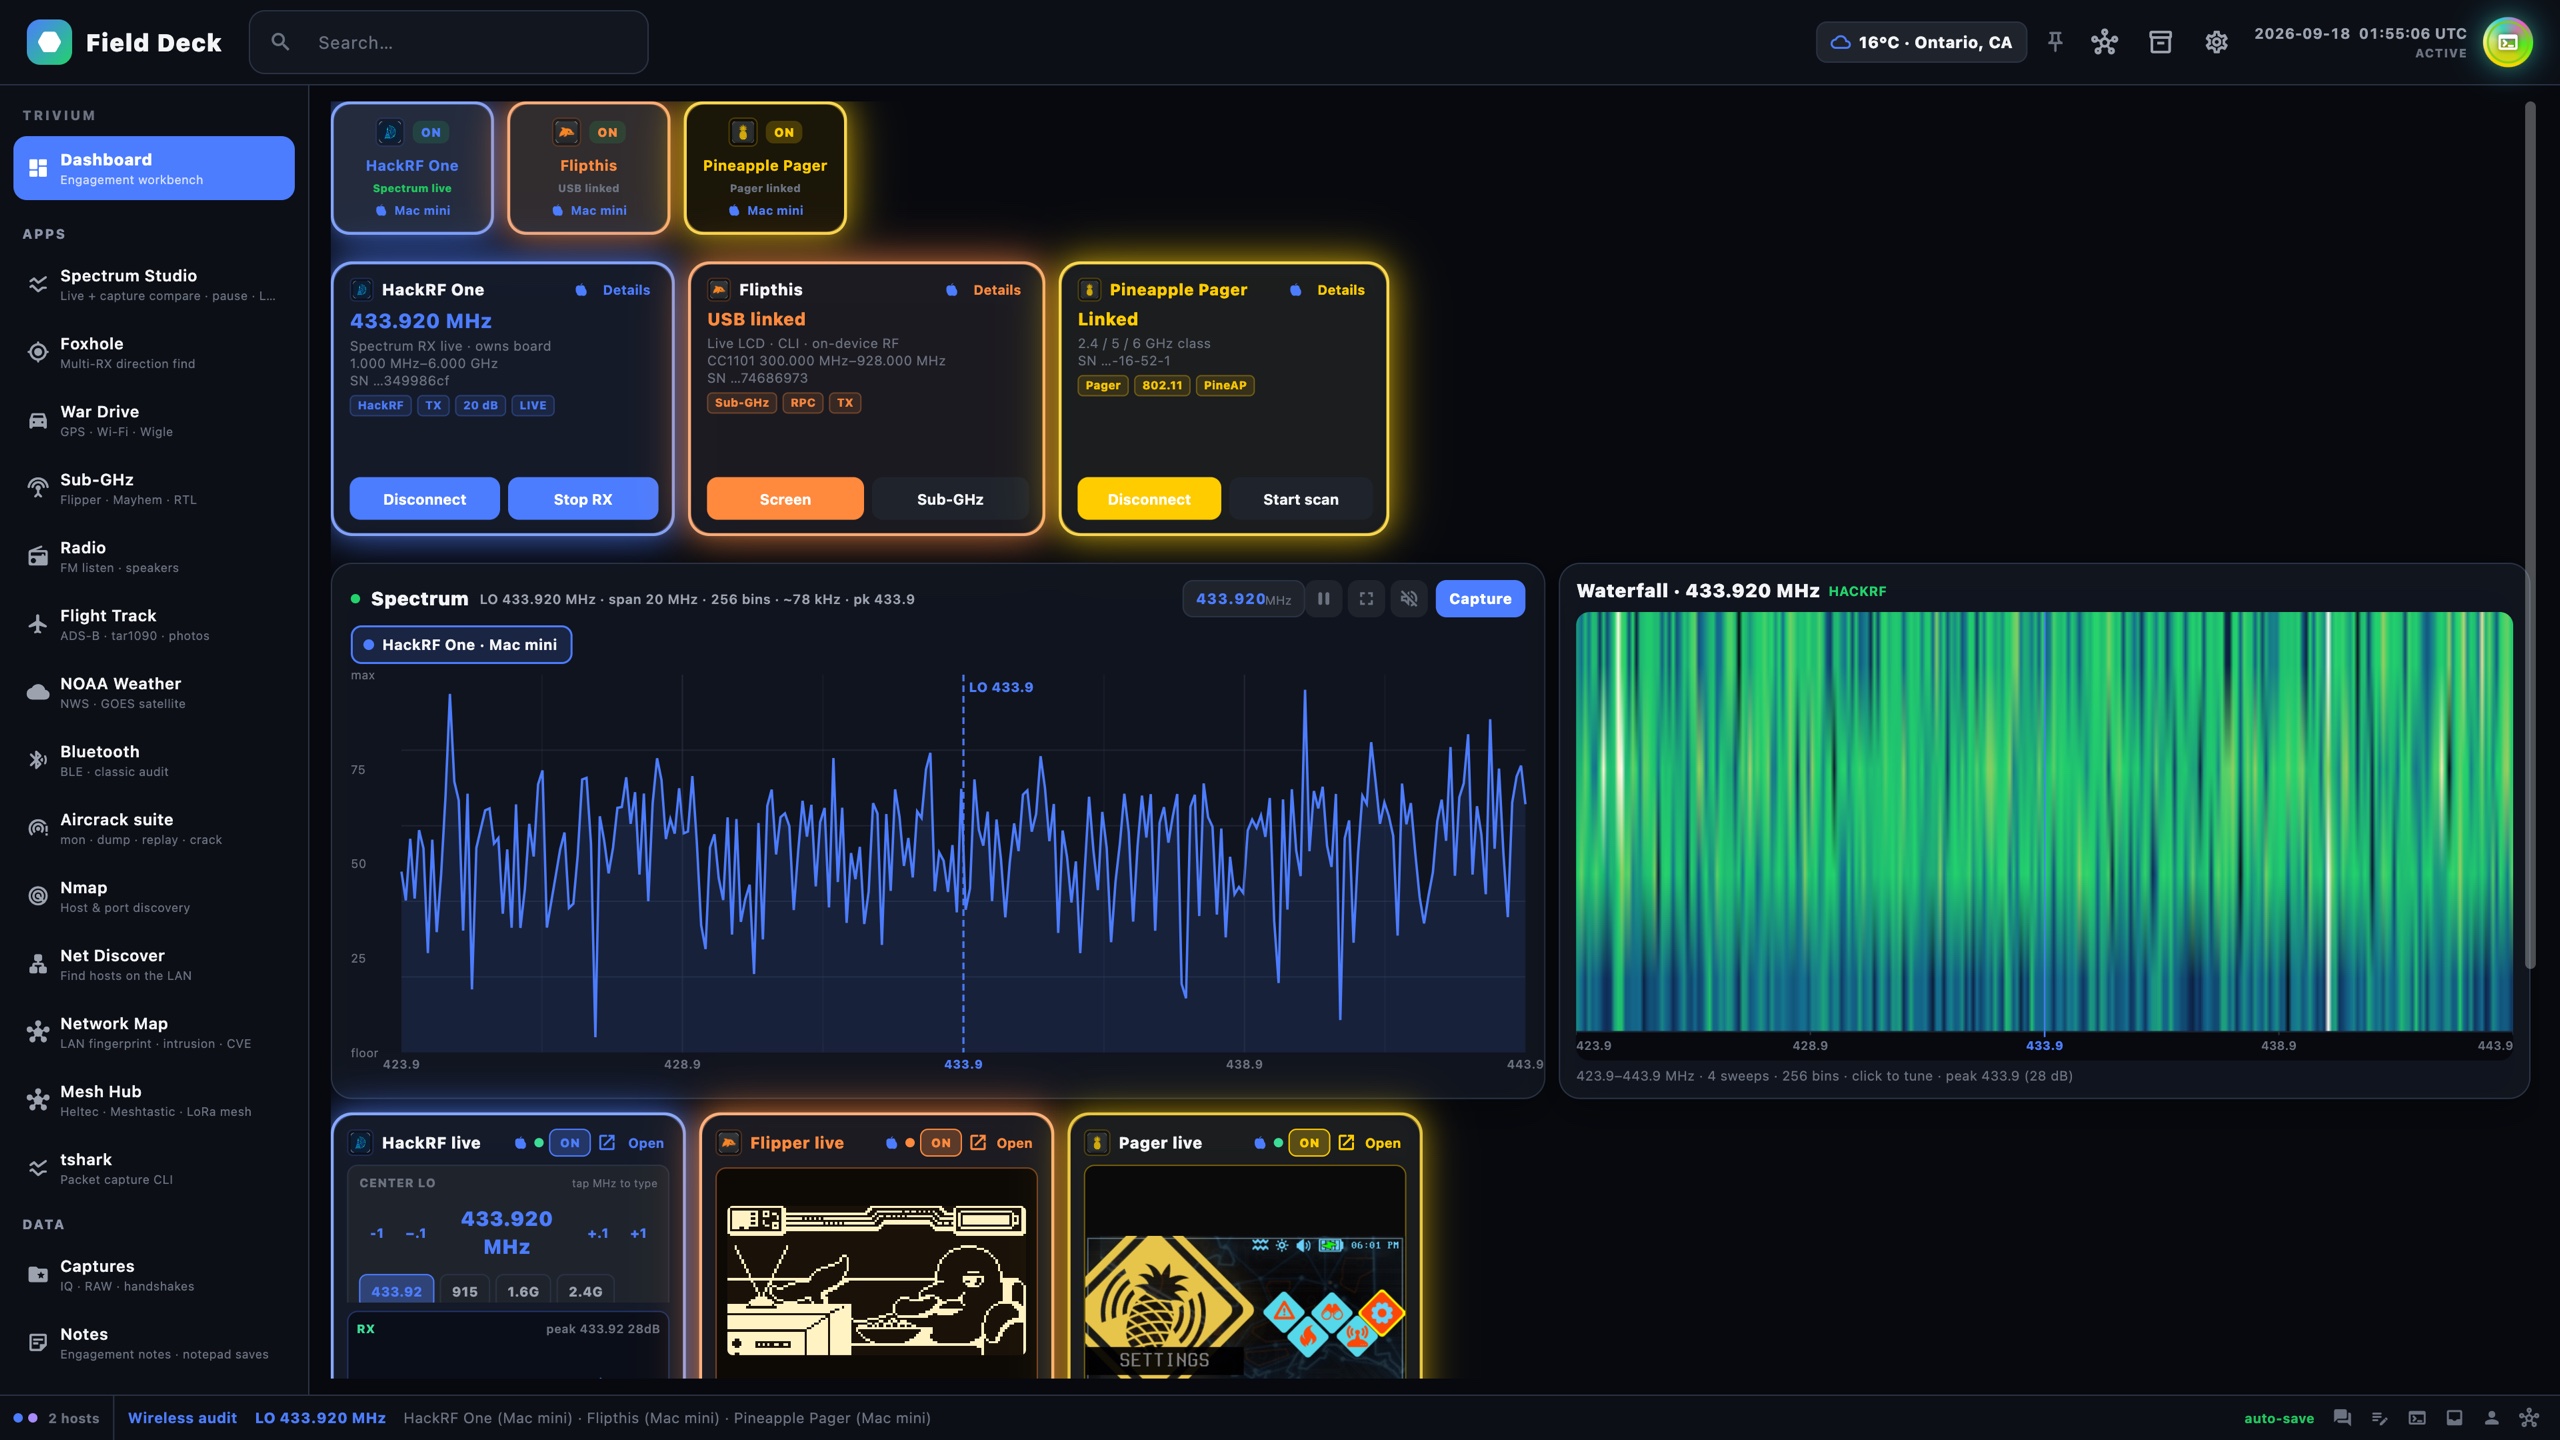Toggle ON switch on Pineapple Pager chip
Screen dimensions: 2560x1440
click(784, 132)
